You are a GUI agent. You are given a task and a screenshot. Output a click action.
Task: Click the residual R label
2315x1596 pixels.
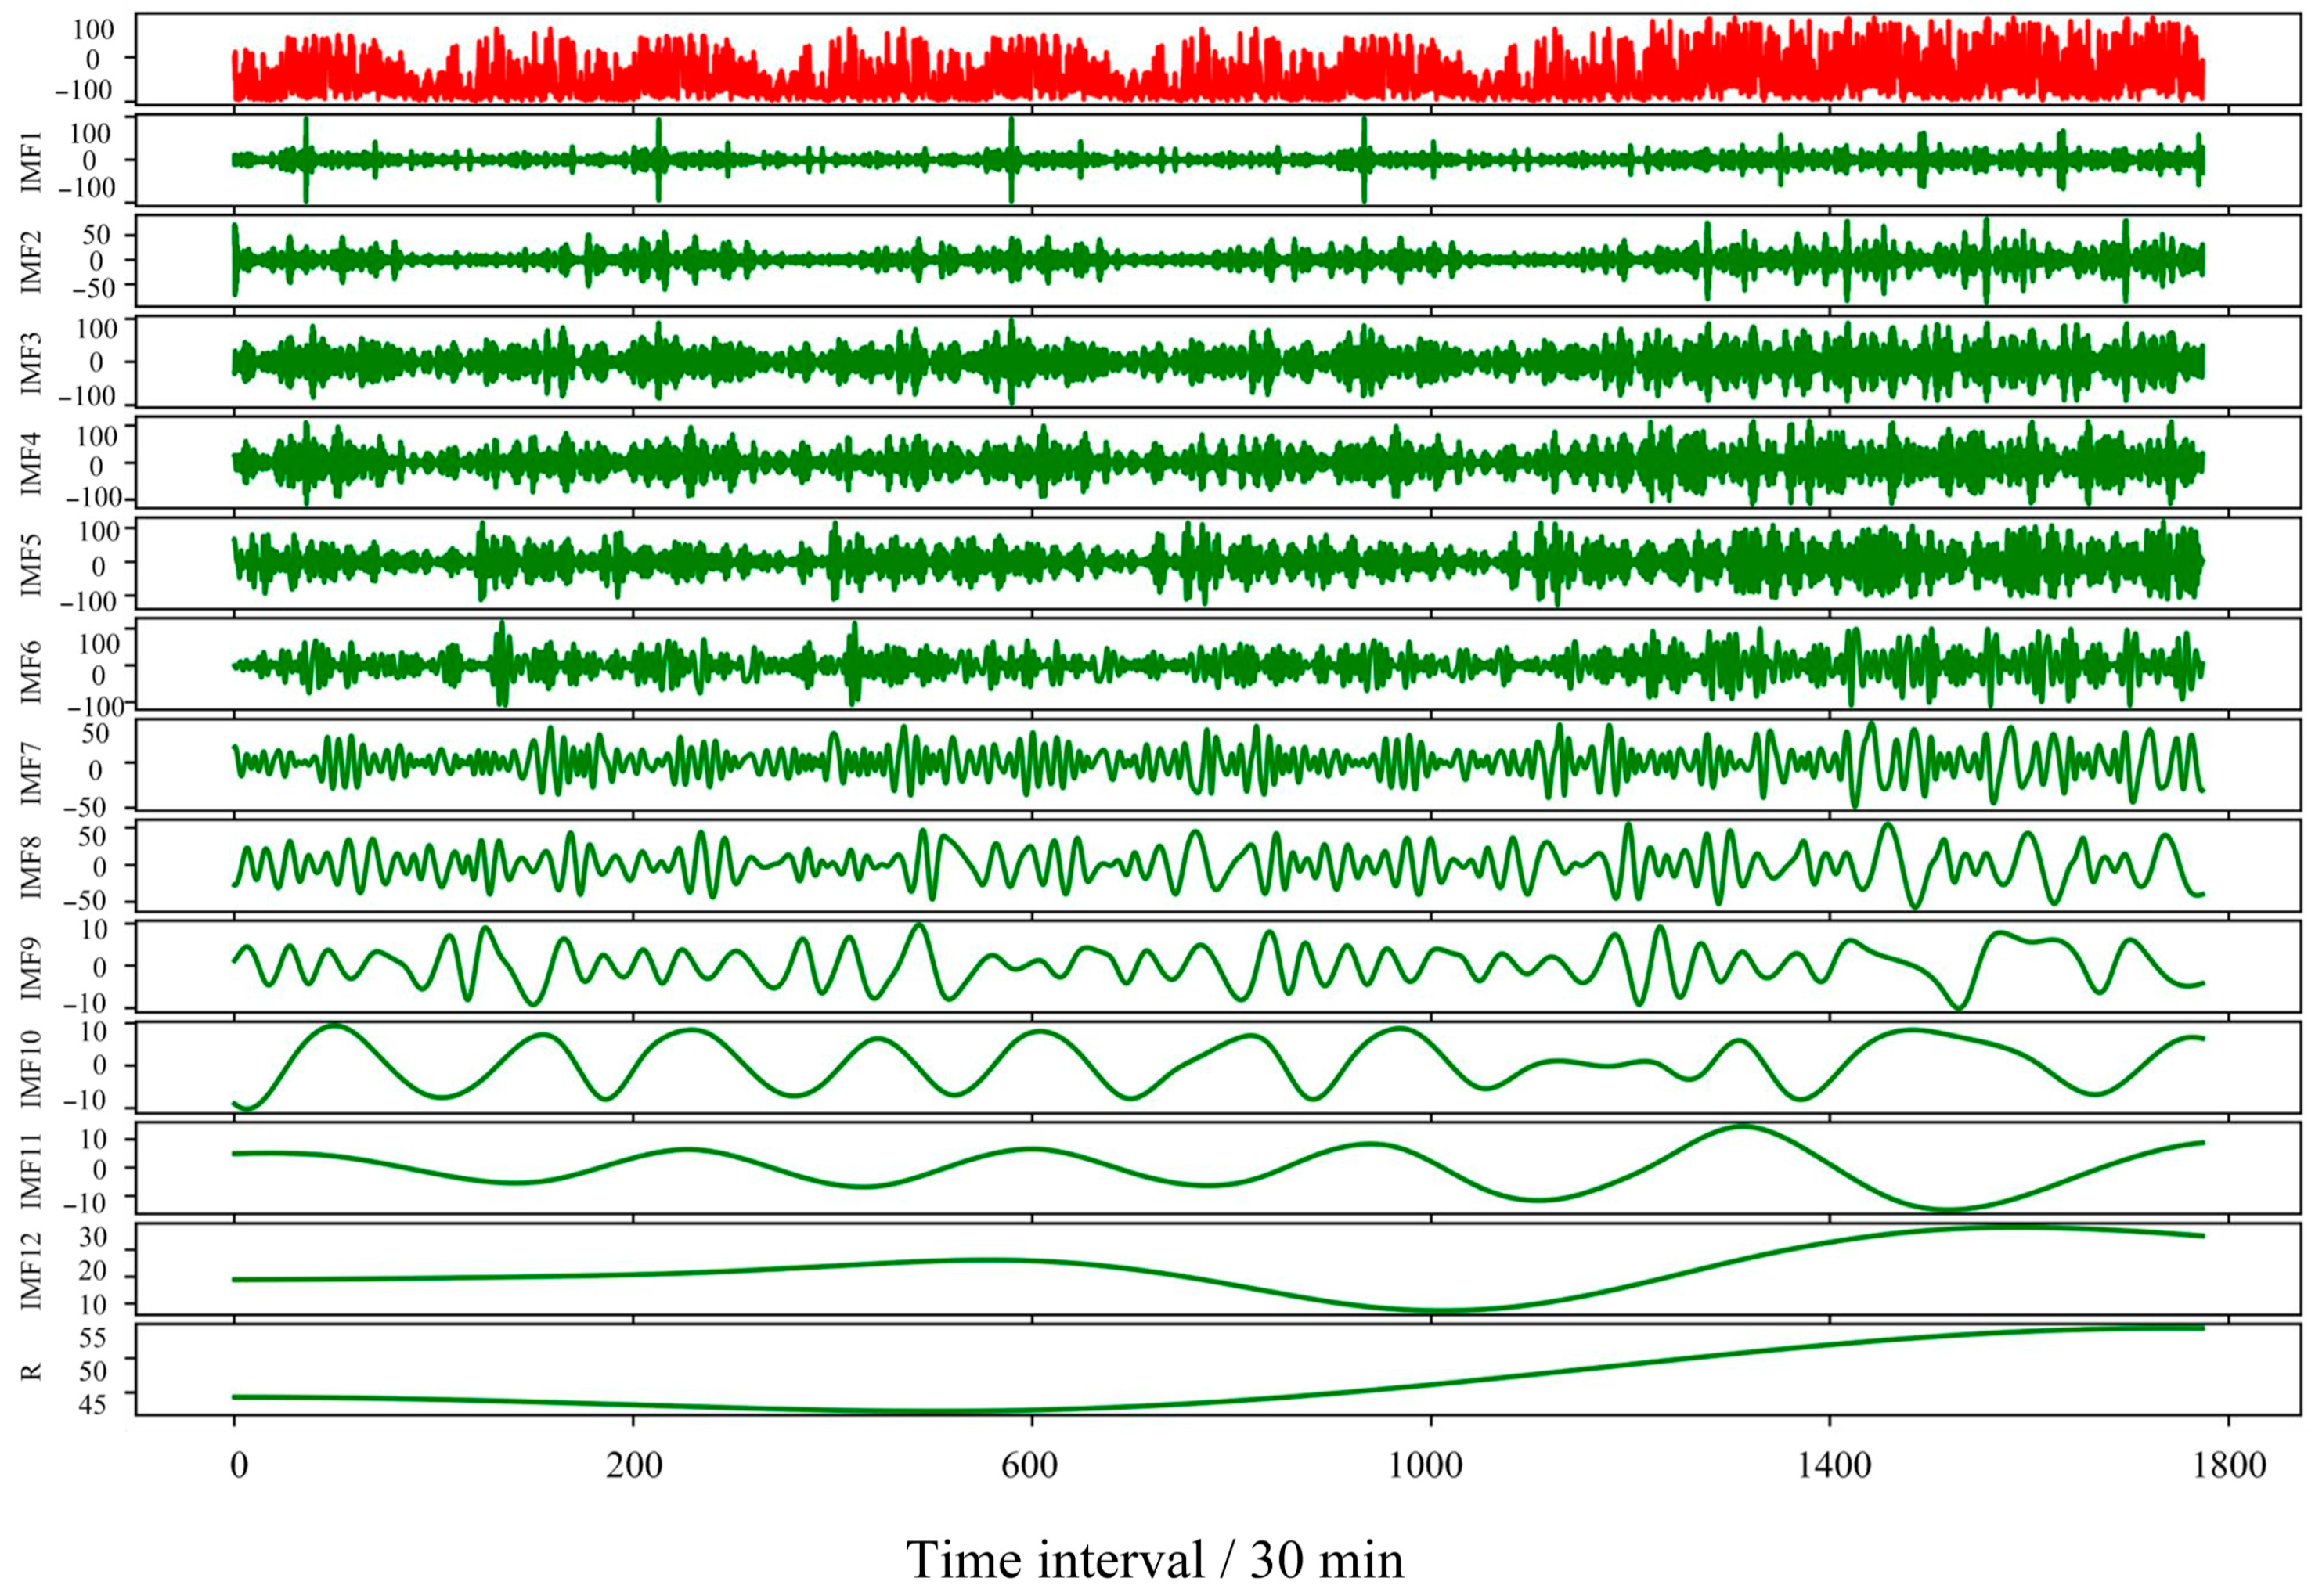(31, 1370)
